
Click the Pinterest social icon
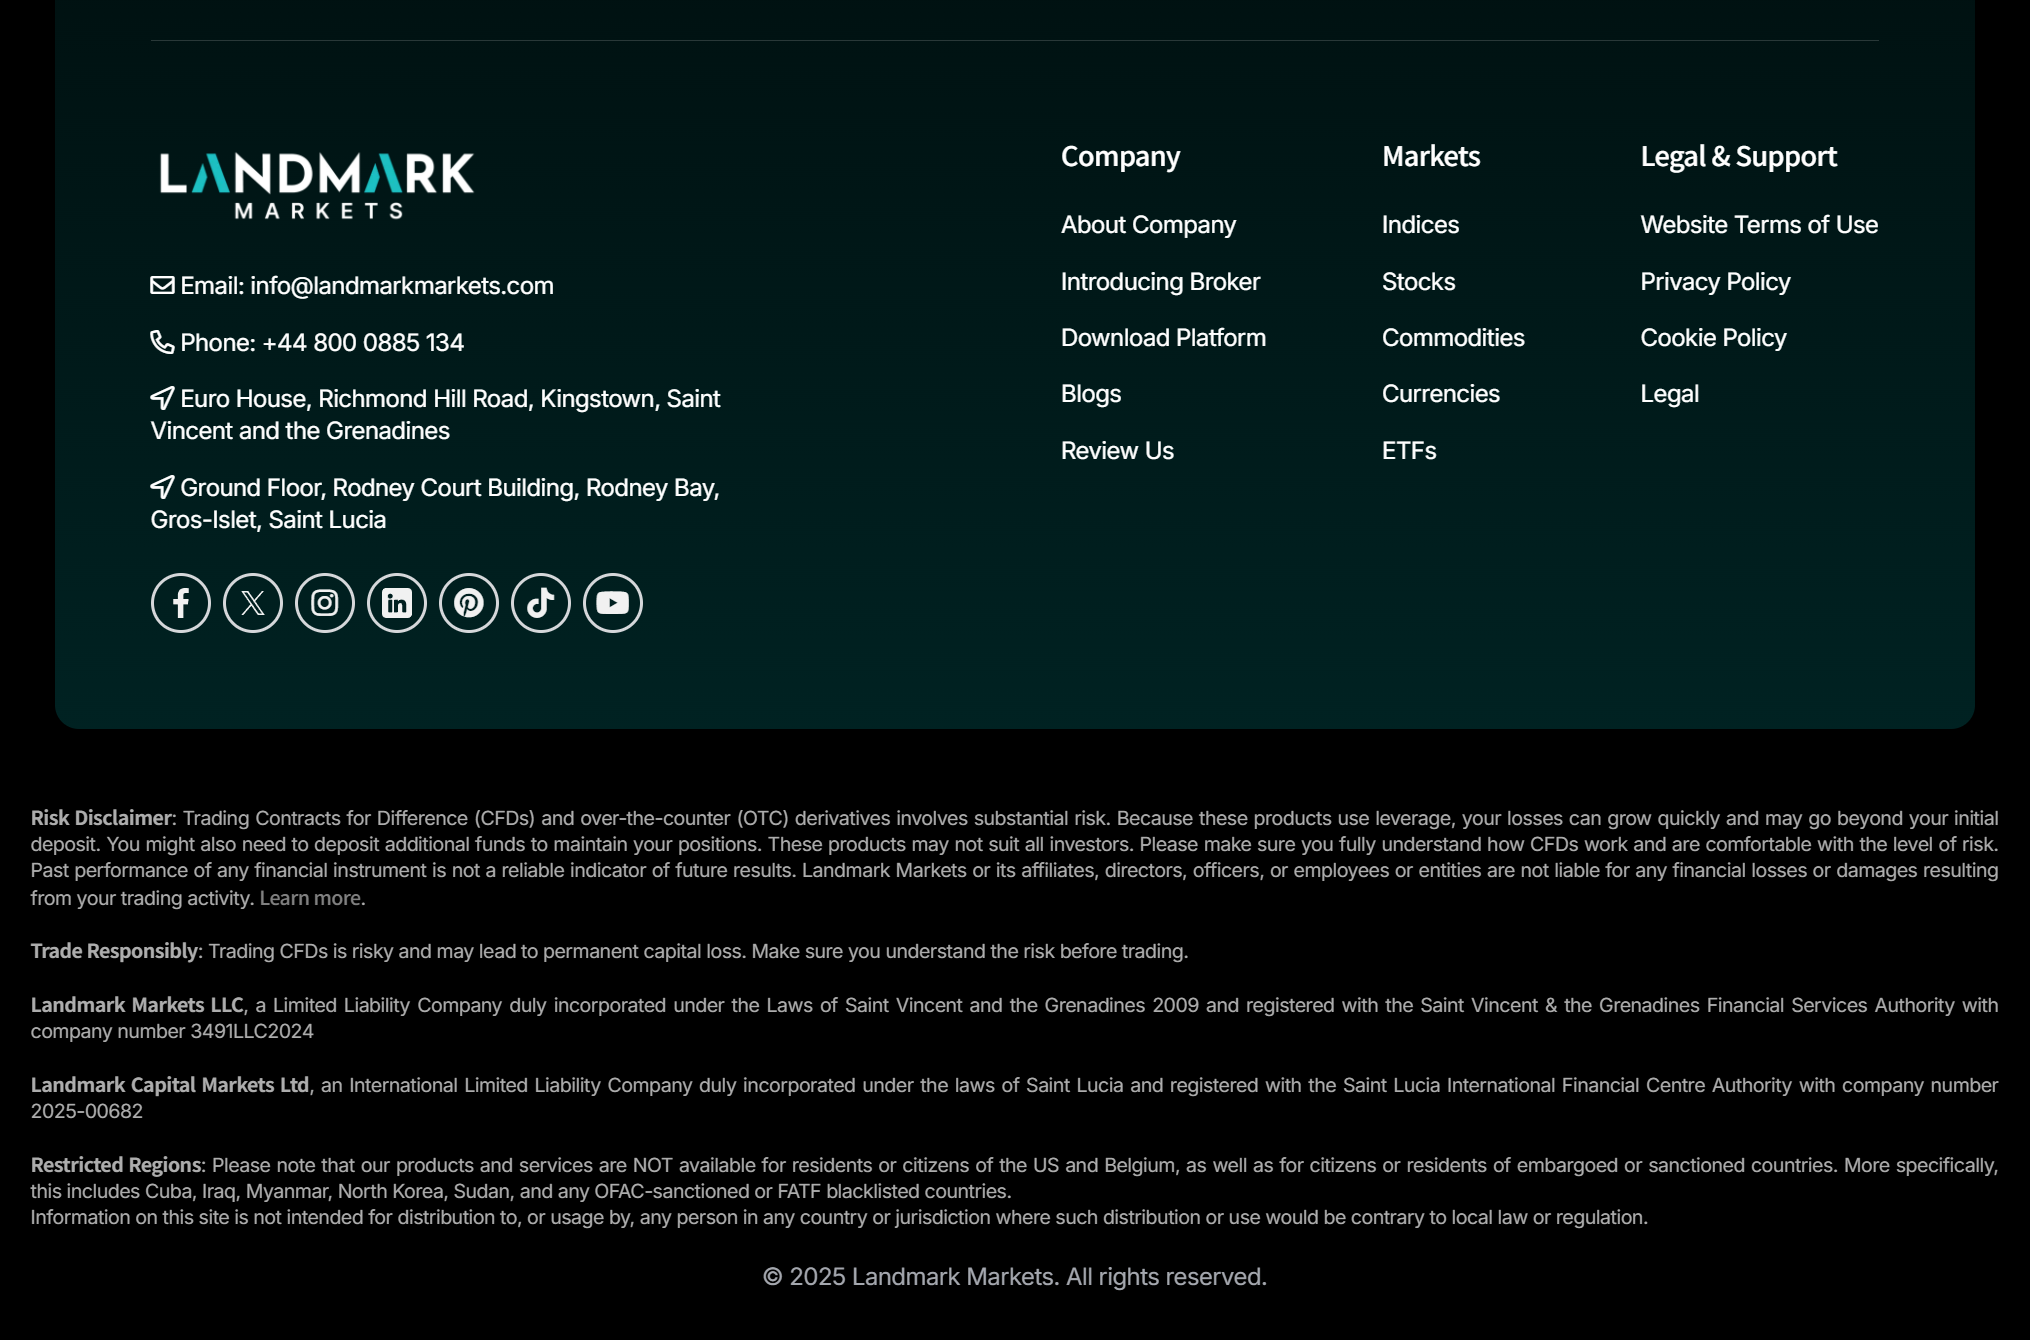pos(469,603)
